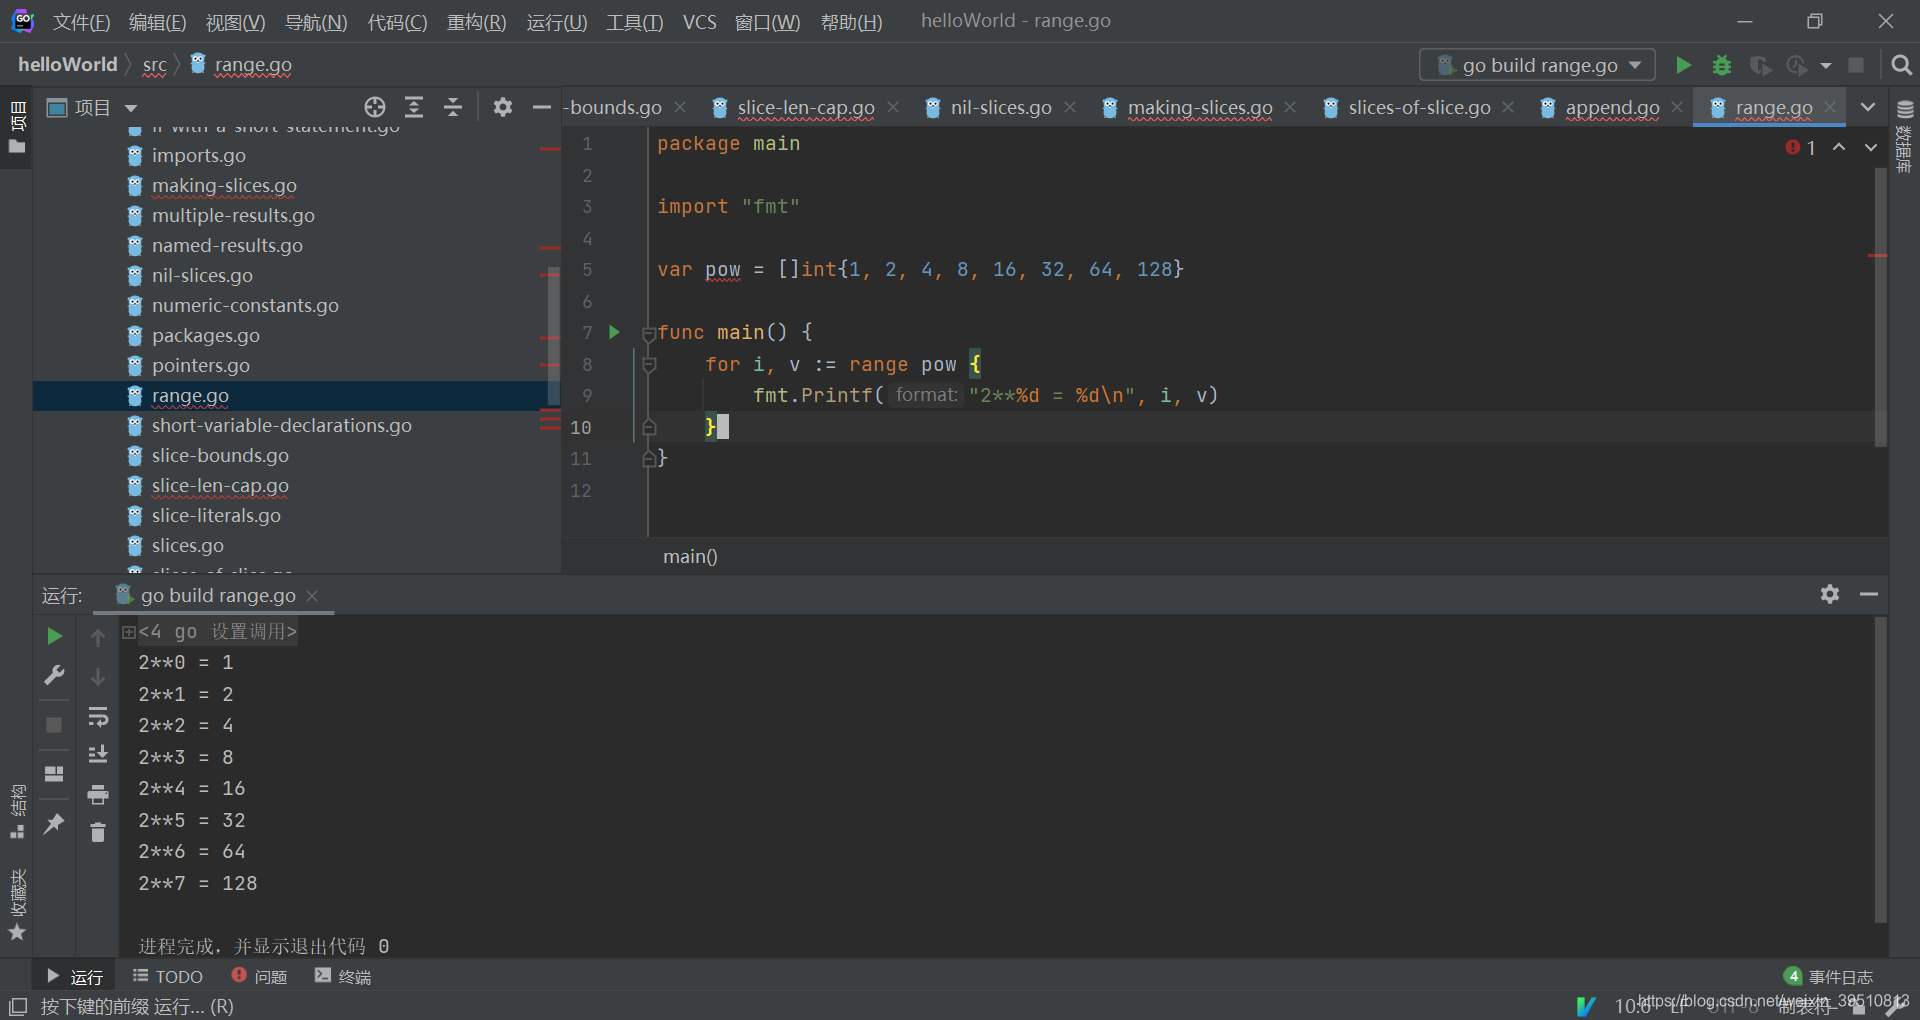Toggle soft-wrap in Run output
This screenshot has height=1020, width=1920.
click(x=98, y=716)
